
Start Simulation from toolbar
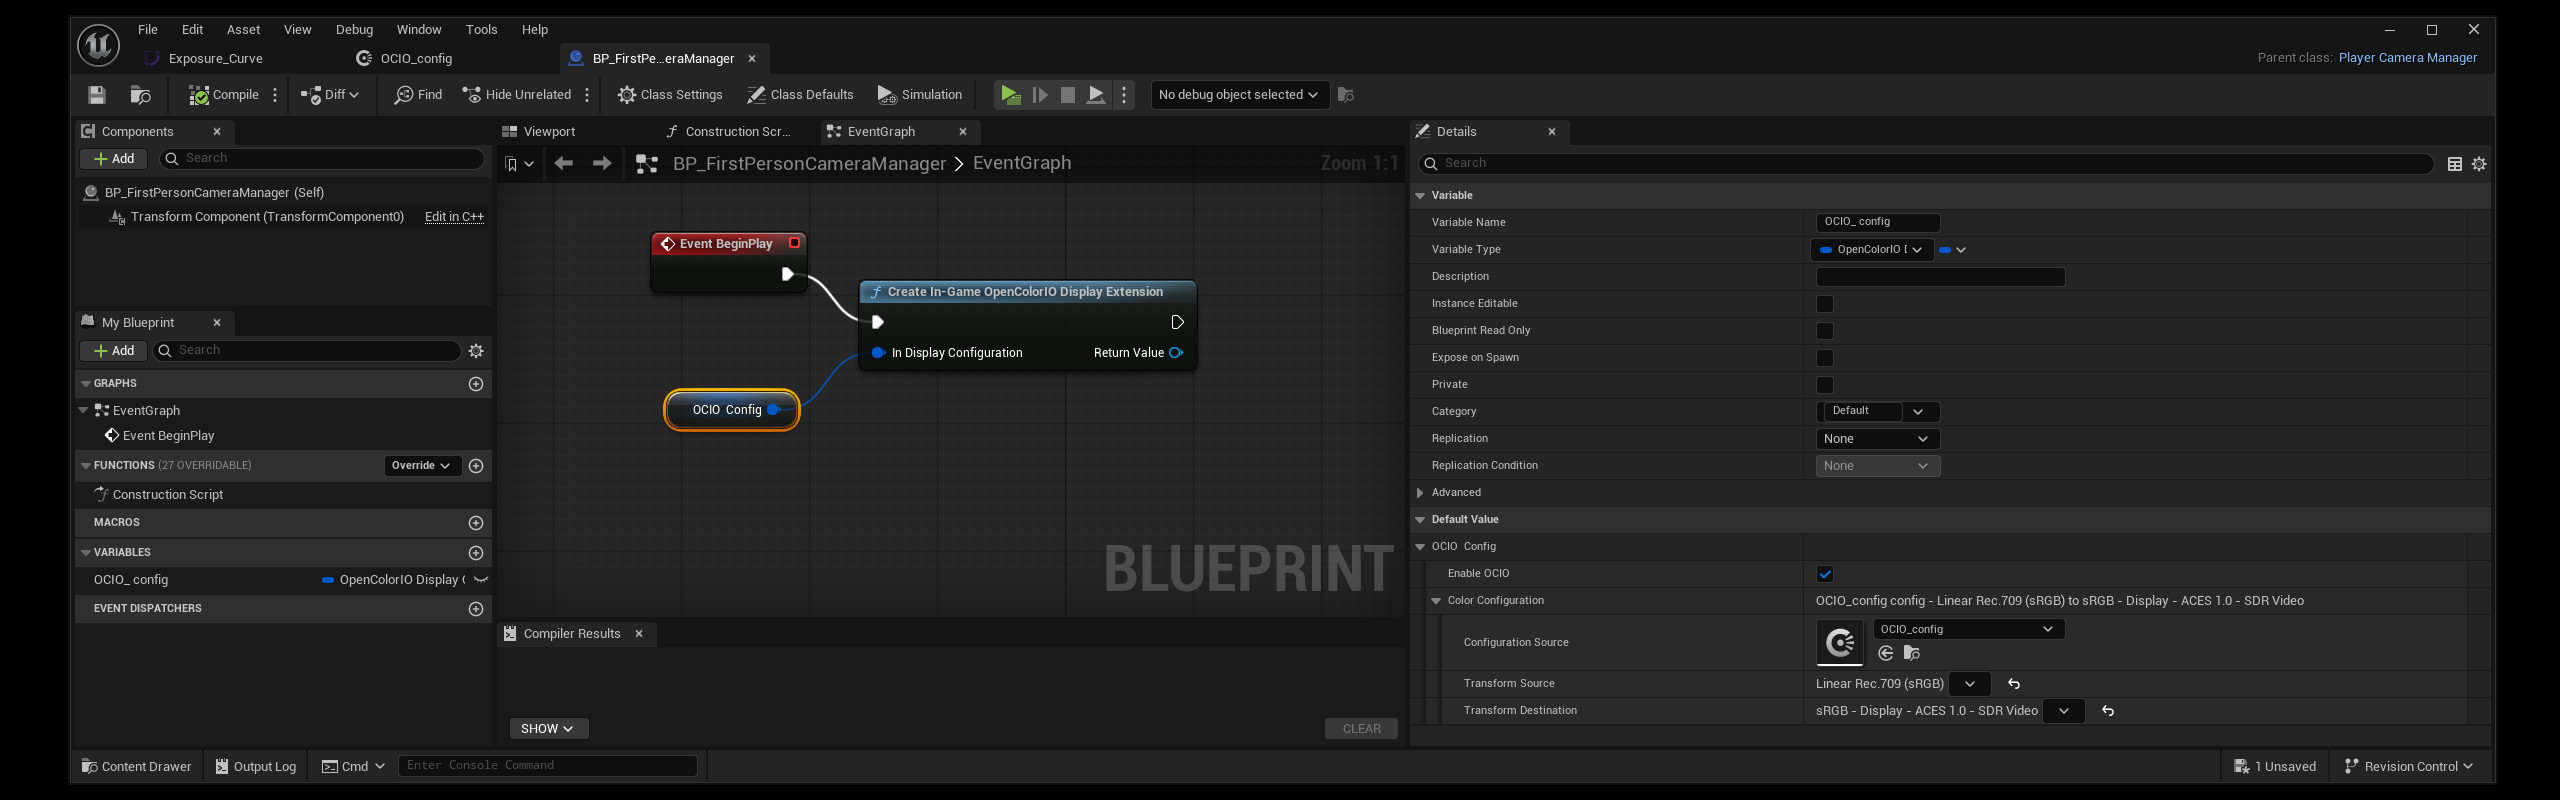[x=920, y=95]
